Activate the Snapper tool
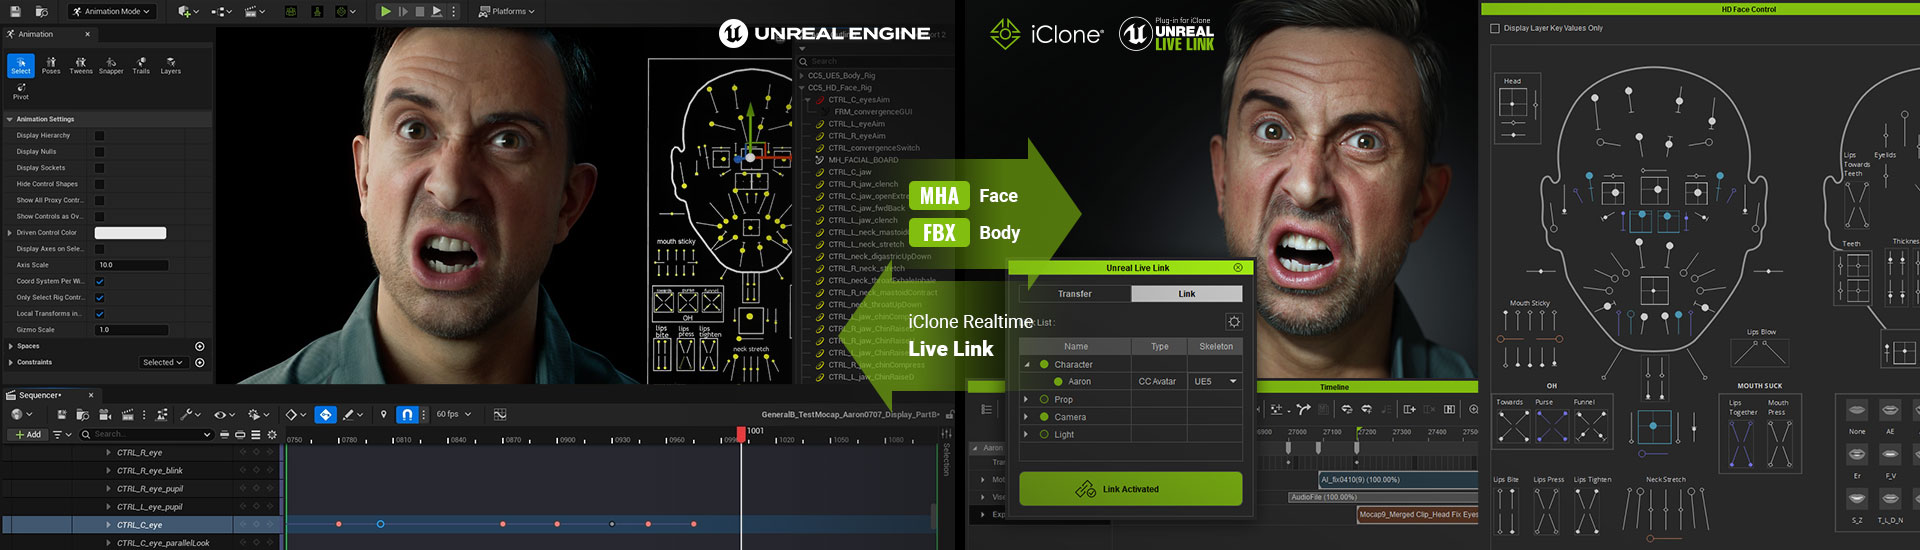 pyautogui.click(x=111, y=65)
